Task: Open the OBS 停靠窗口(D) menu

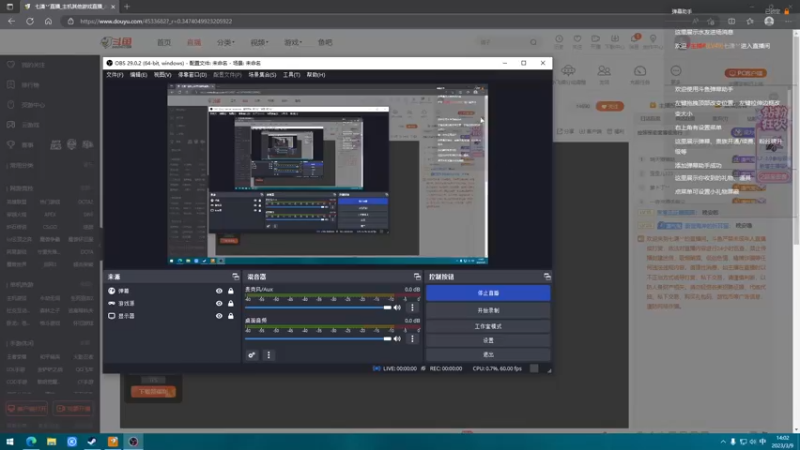Action: [x=192, y=75]
